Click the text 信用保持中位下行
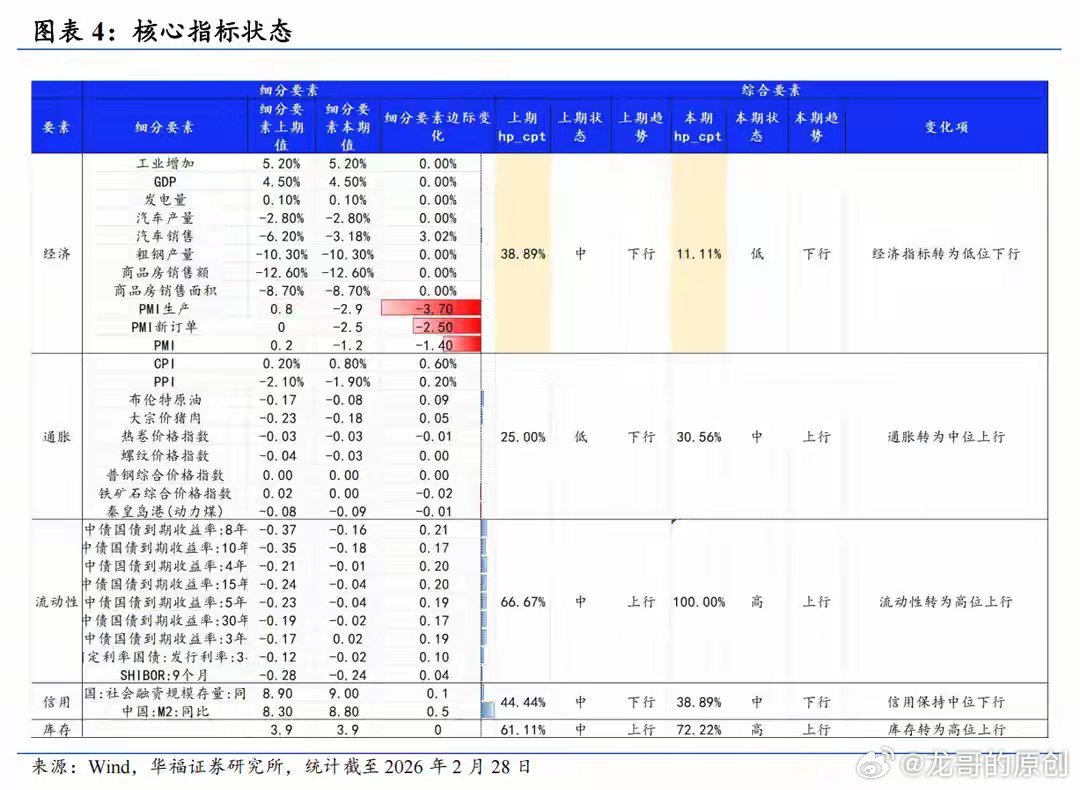 (946, 702)
